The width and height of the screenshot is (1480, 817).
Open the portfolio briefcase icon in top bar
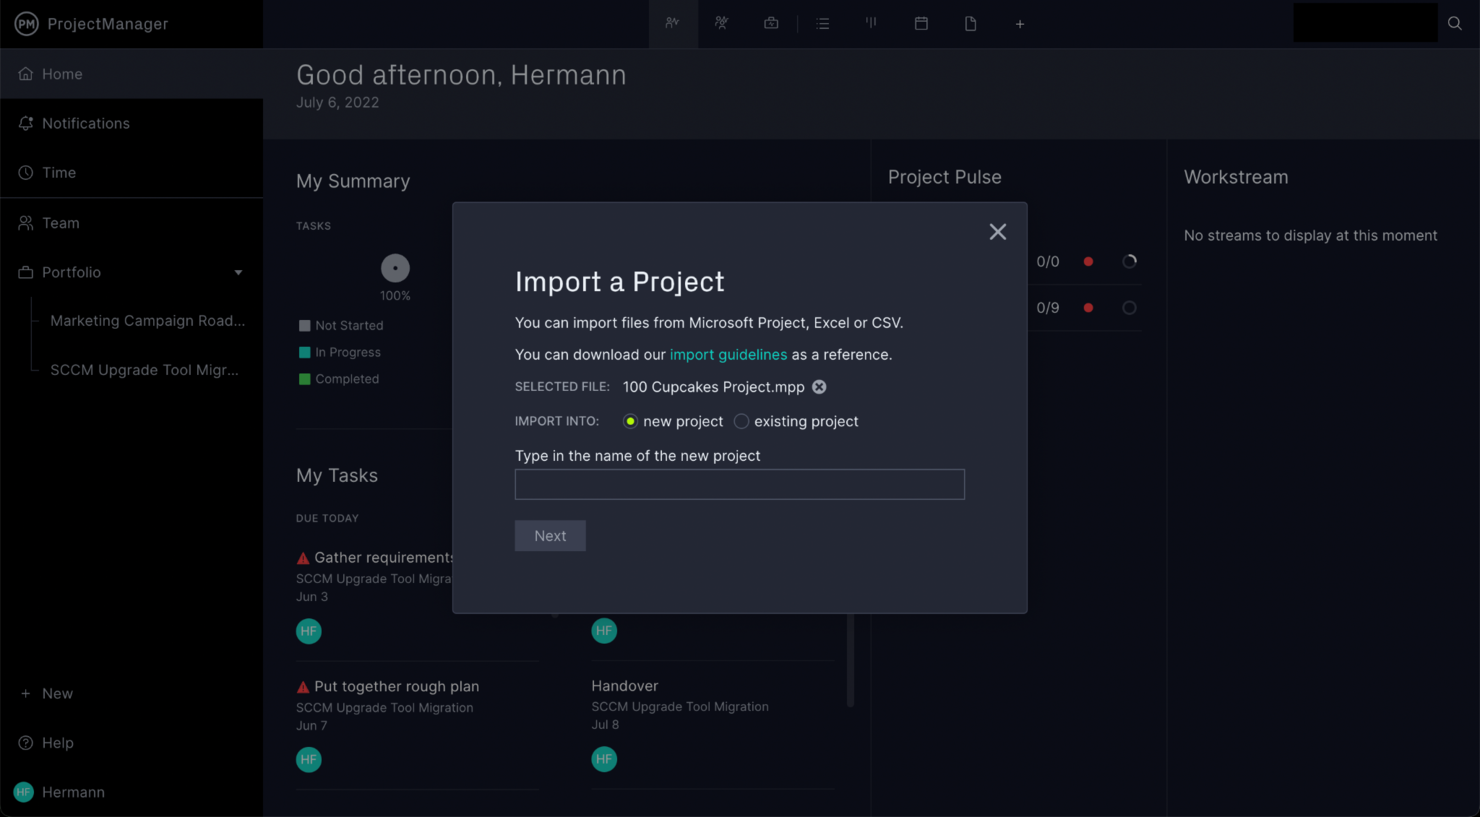771,23
